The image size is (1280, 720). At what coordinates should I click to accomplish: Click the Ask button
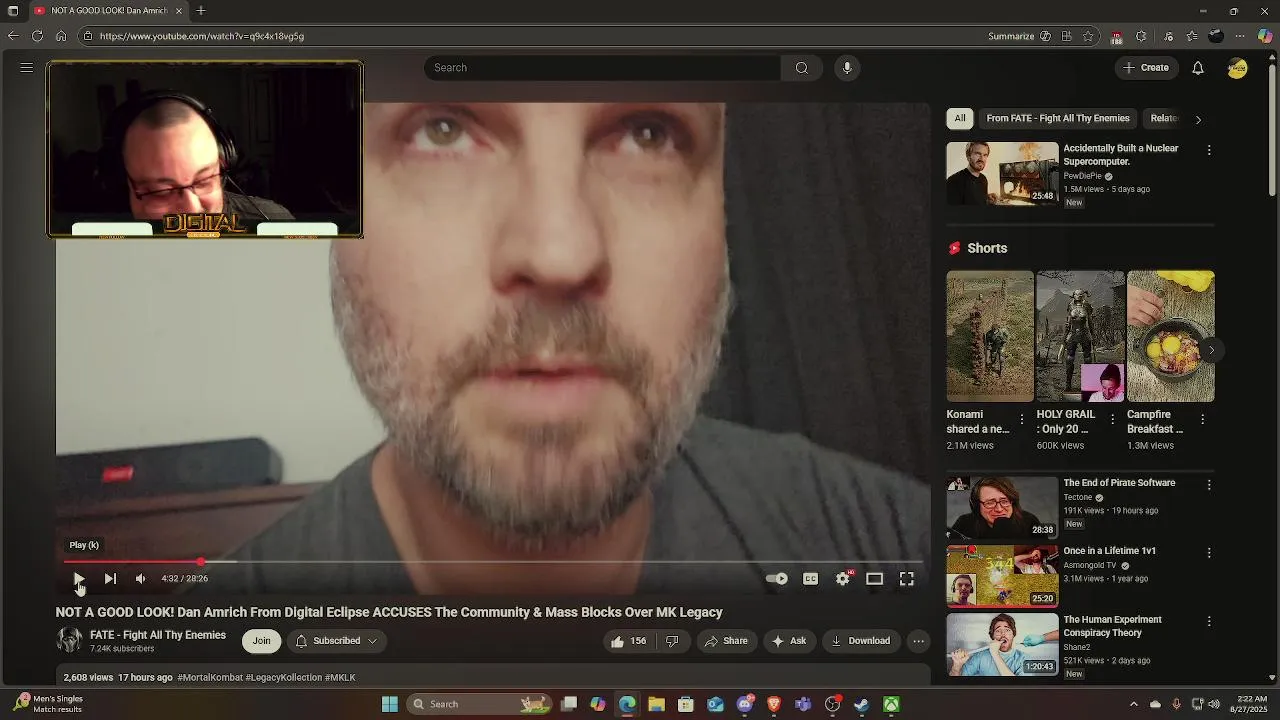788,641
